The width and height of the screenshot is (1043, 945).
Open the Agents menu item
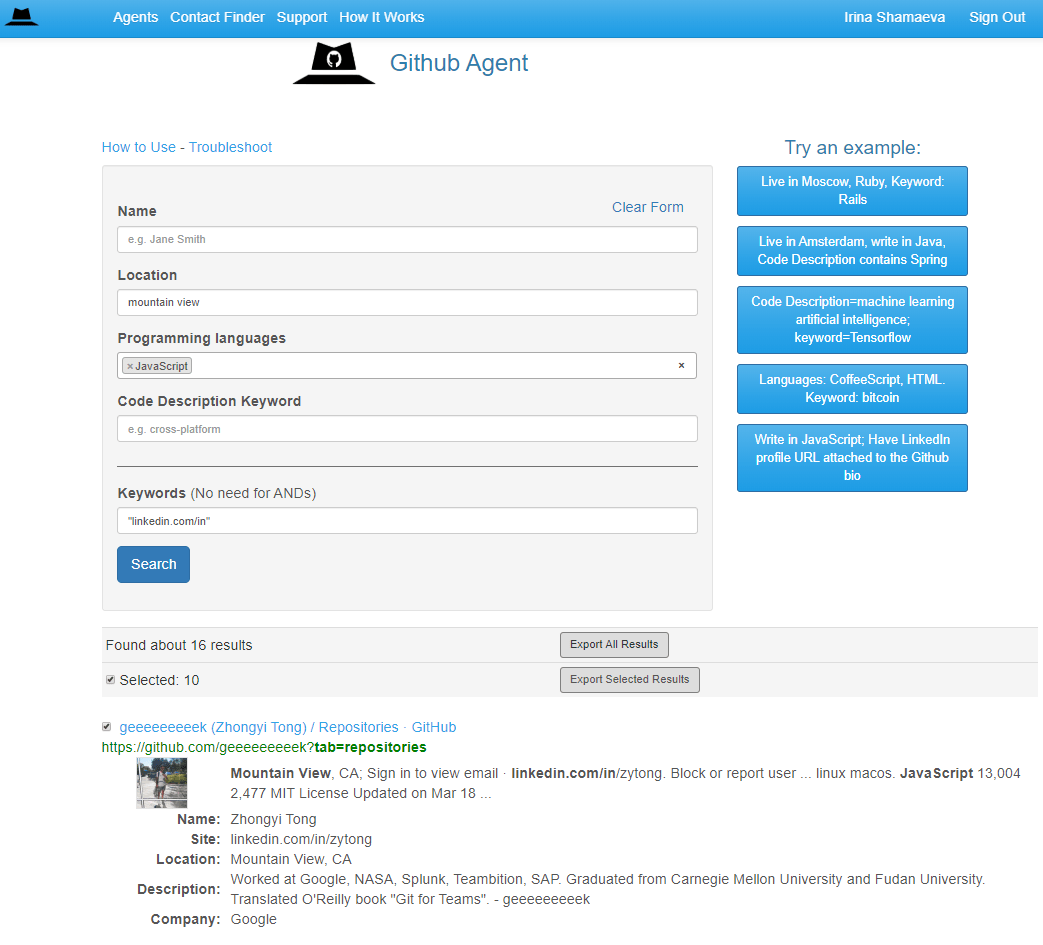135,17
